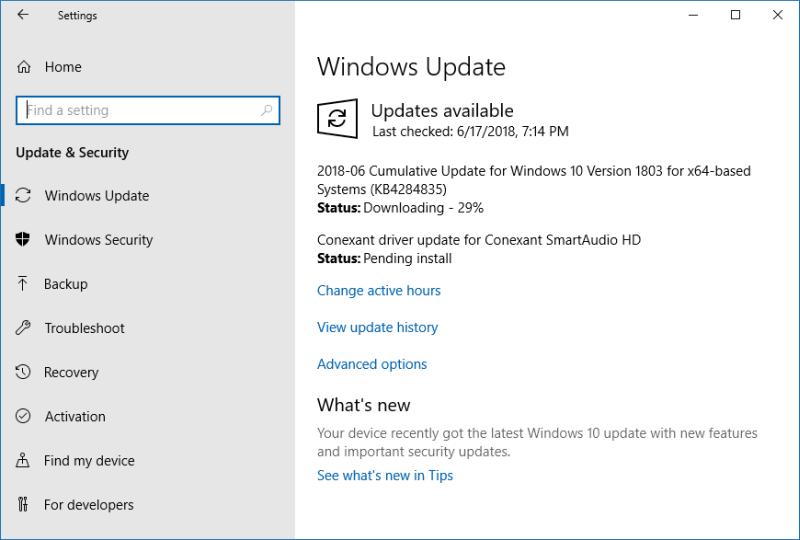
Task: Click the Conexant driver update entry
Action: [x=479, y=240]
